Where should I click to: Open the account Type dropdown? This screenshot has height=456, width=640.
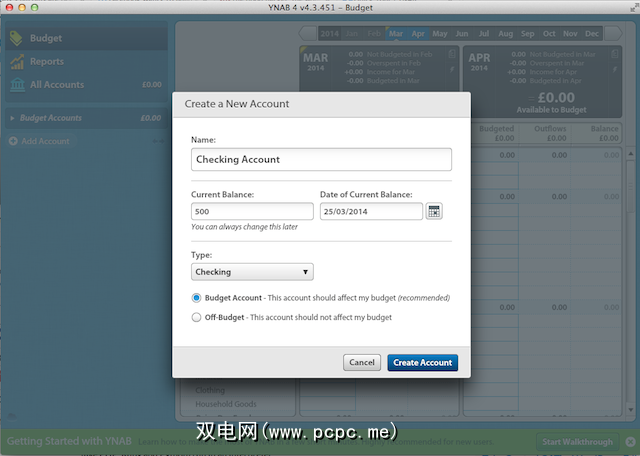[252, 272]
